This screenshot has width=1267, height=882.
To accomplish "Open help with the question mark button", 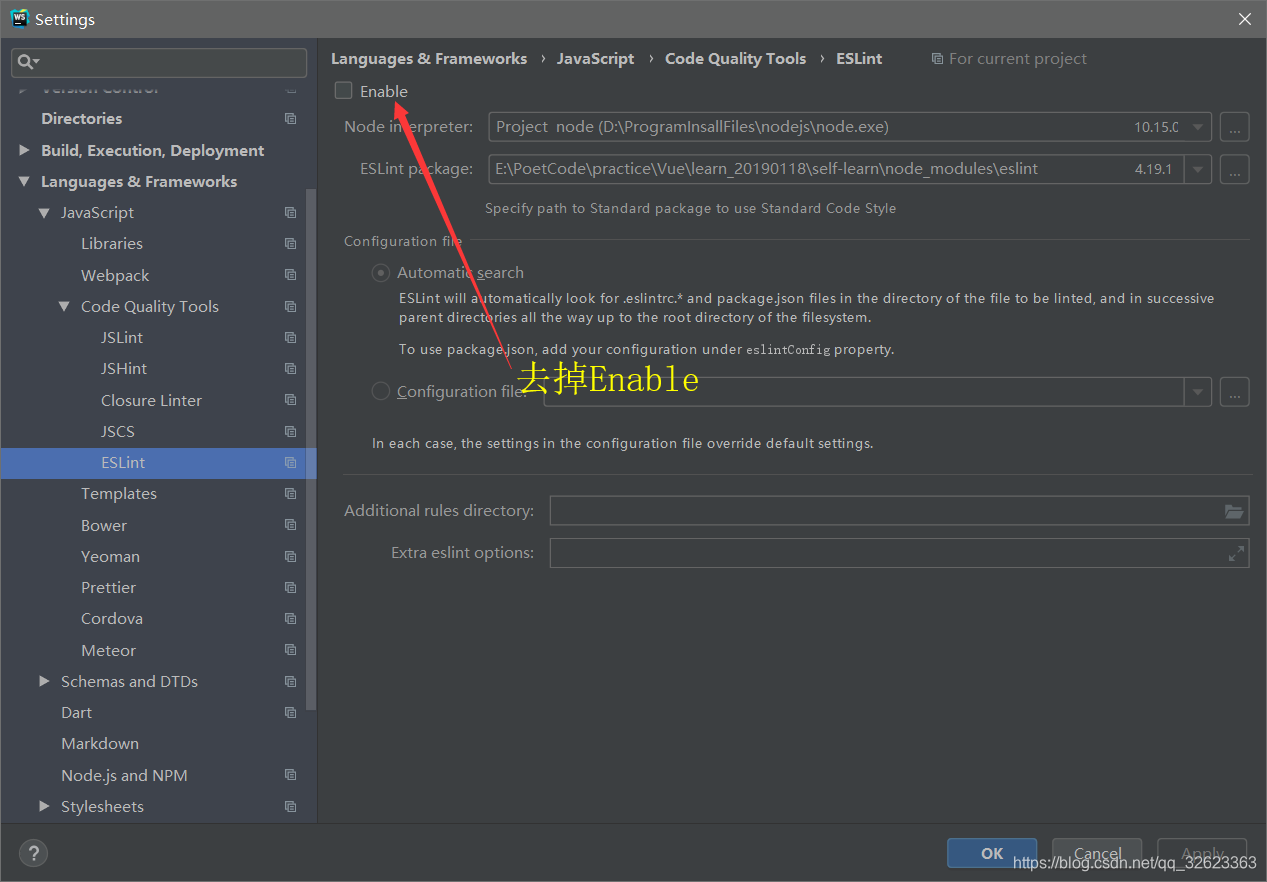I will pos(33,853).
